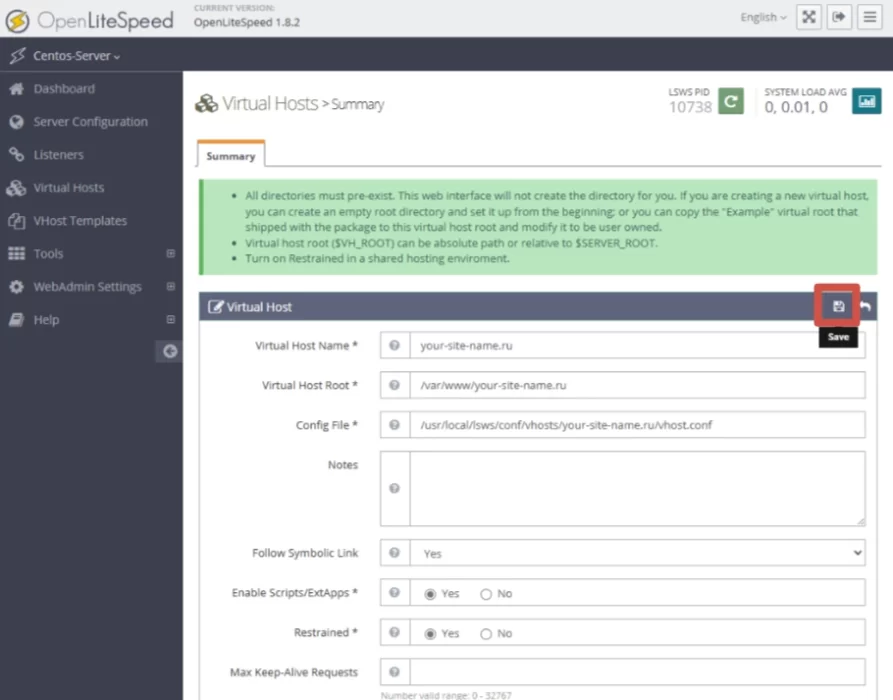This screenshot has width=893, height=700.
Task: Click the LSWS PID number 10738
Action: [690, 107]
